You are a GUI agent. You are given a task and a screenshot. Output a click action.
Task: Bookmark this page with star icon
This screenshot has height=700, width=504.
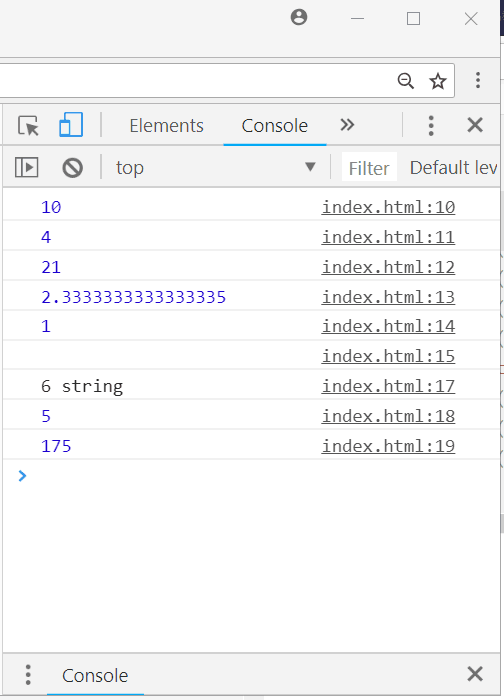point(437,81)
